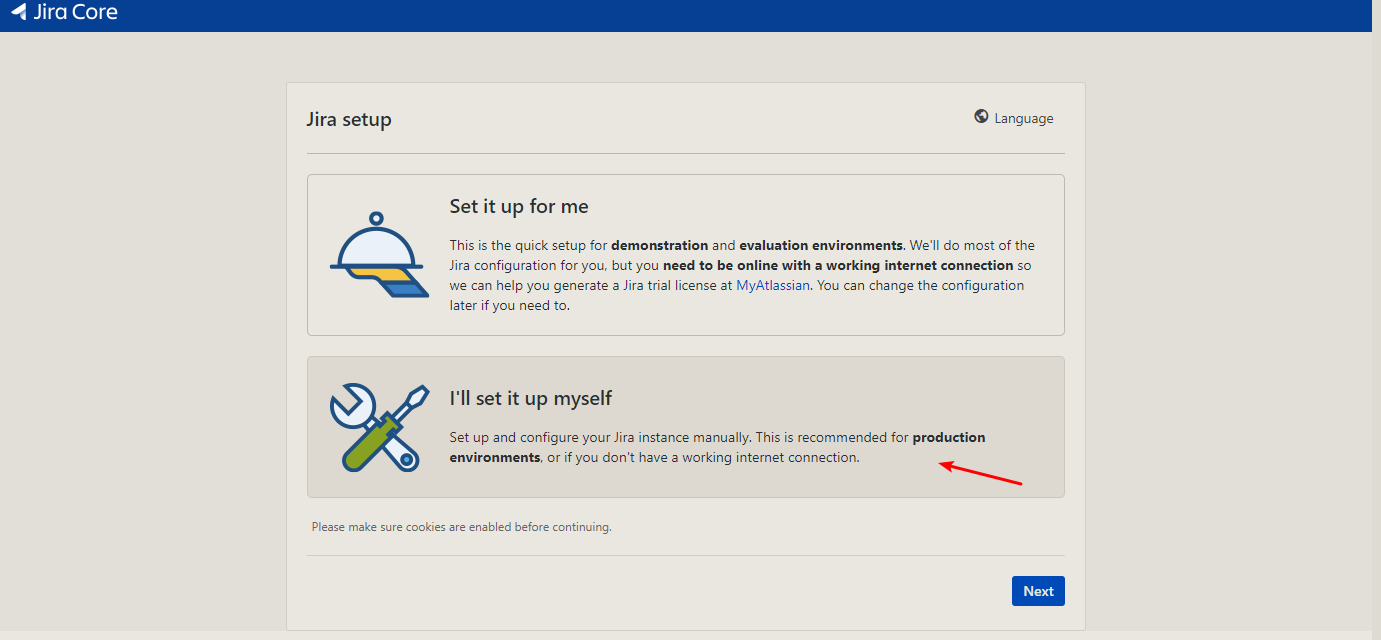Open the Language selector
Image resolution: width=1381 pixels, height=640 pixels.
1014,118
